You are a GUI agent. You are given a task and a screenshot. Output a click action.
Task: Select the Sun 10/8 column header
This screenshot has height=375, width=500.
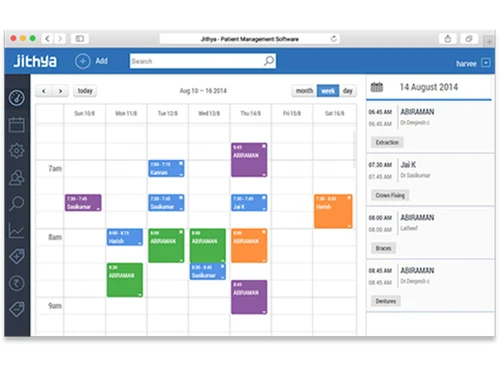84,113
